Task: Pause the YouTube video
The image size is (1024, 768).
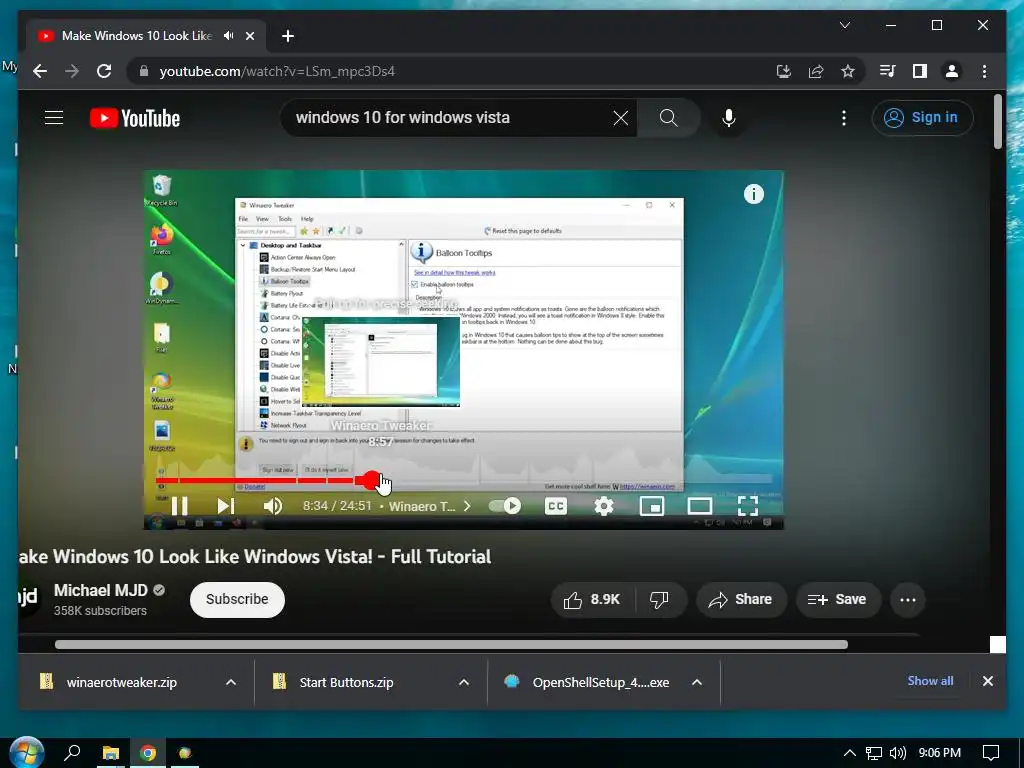Action: tap(180, 506)
